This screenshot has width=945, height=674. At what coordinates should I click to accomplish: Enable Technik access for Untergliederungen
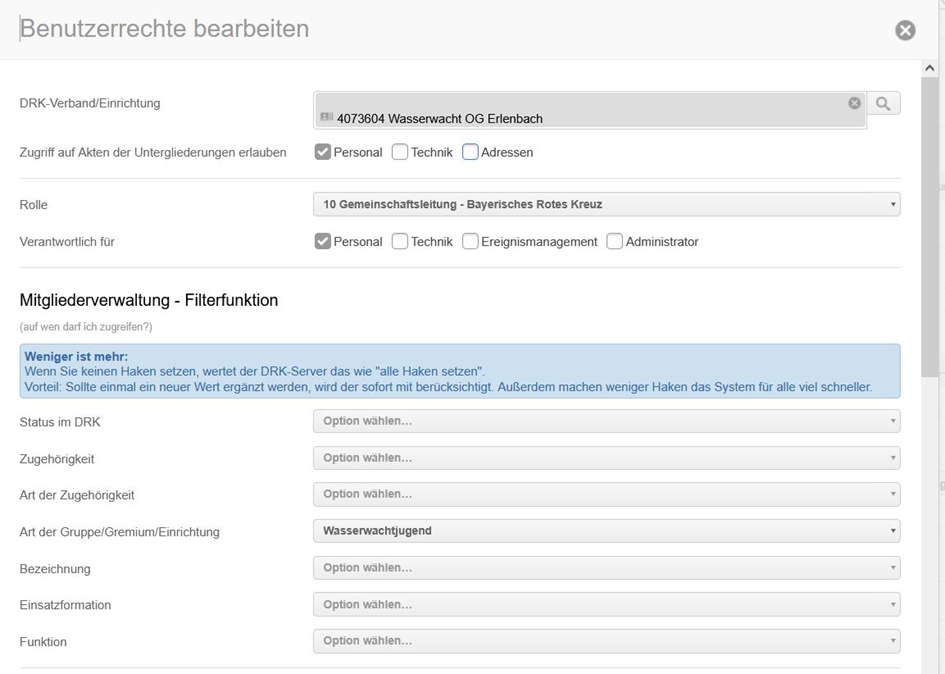pos(400,153)
